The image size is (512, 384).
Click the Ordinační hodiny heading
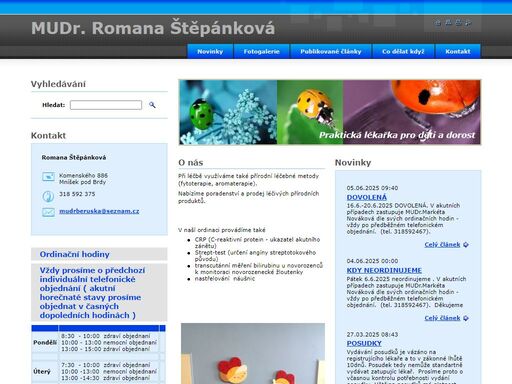click(x=75, y=254)
